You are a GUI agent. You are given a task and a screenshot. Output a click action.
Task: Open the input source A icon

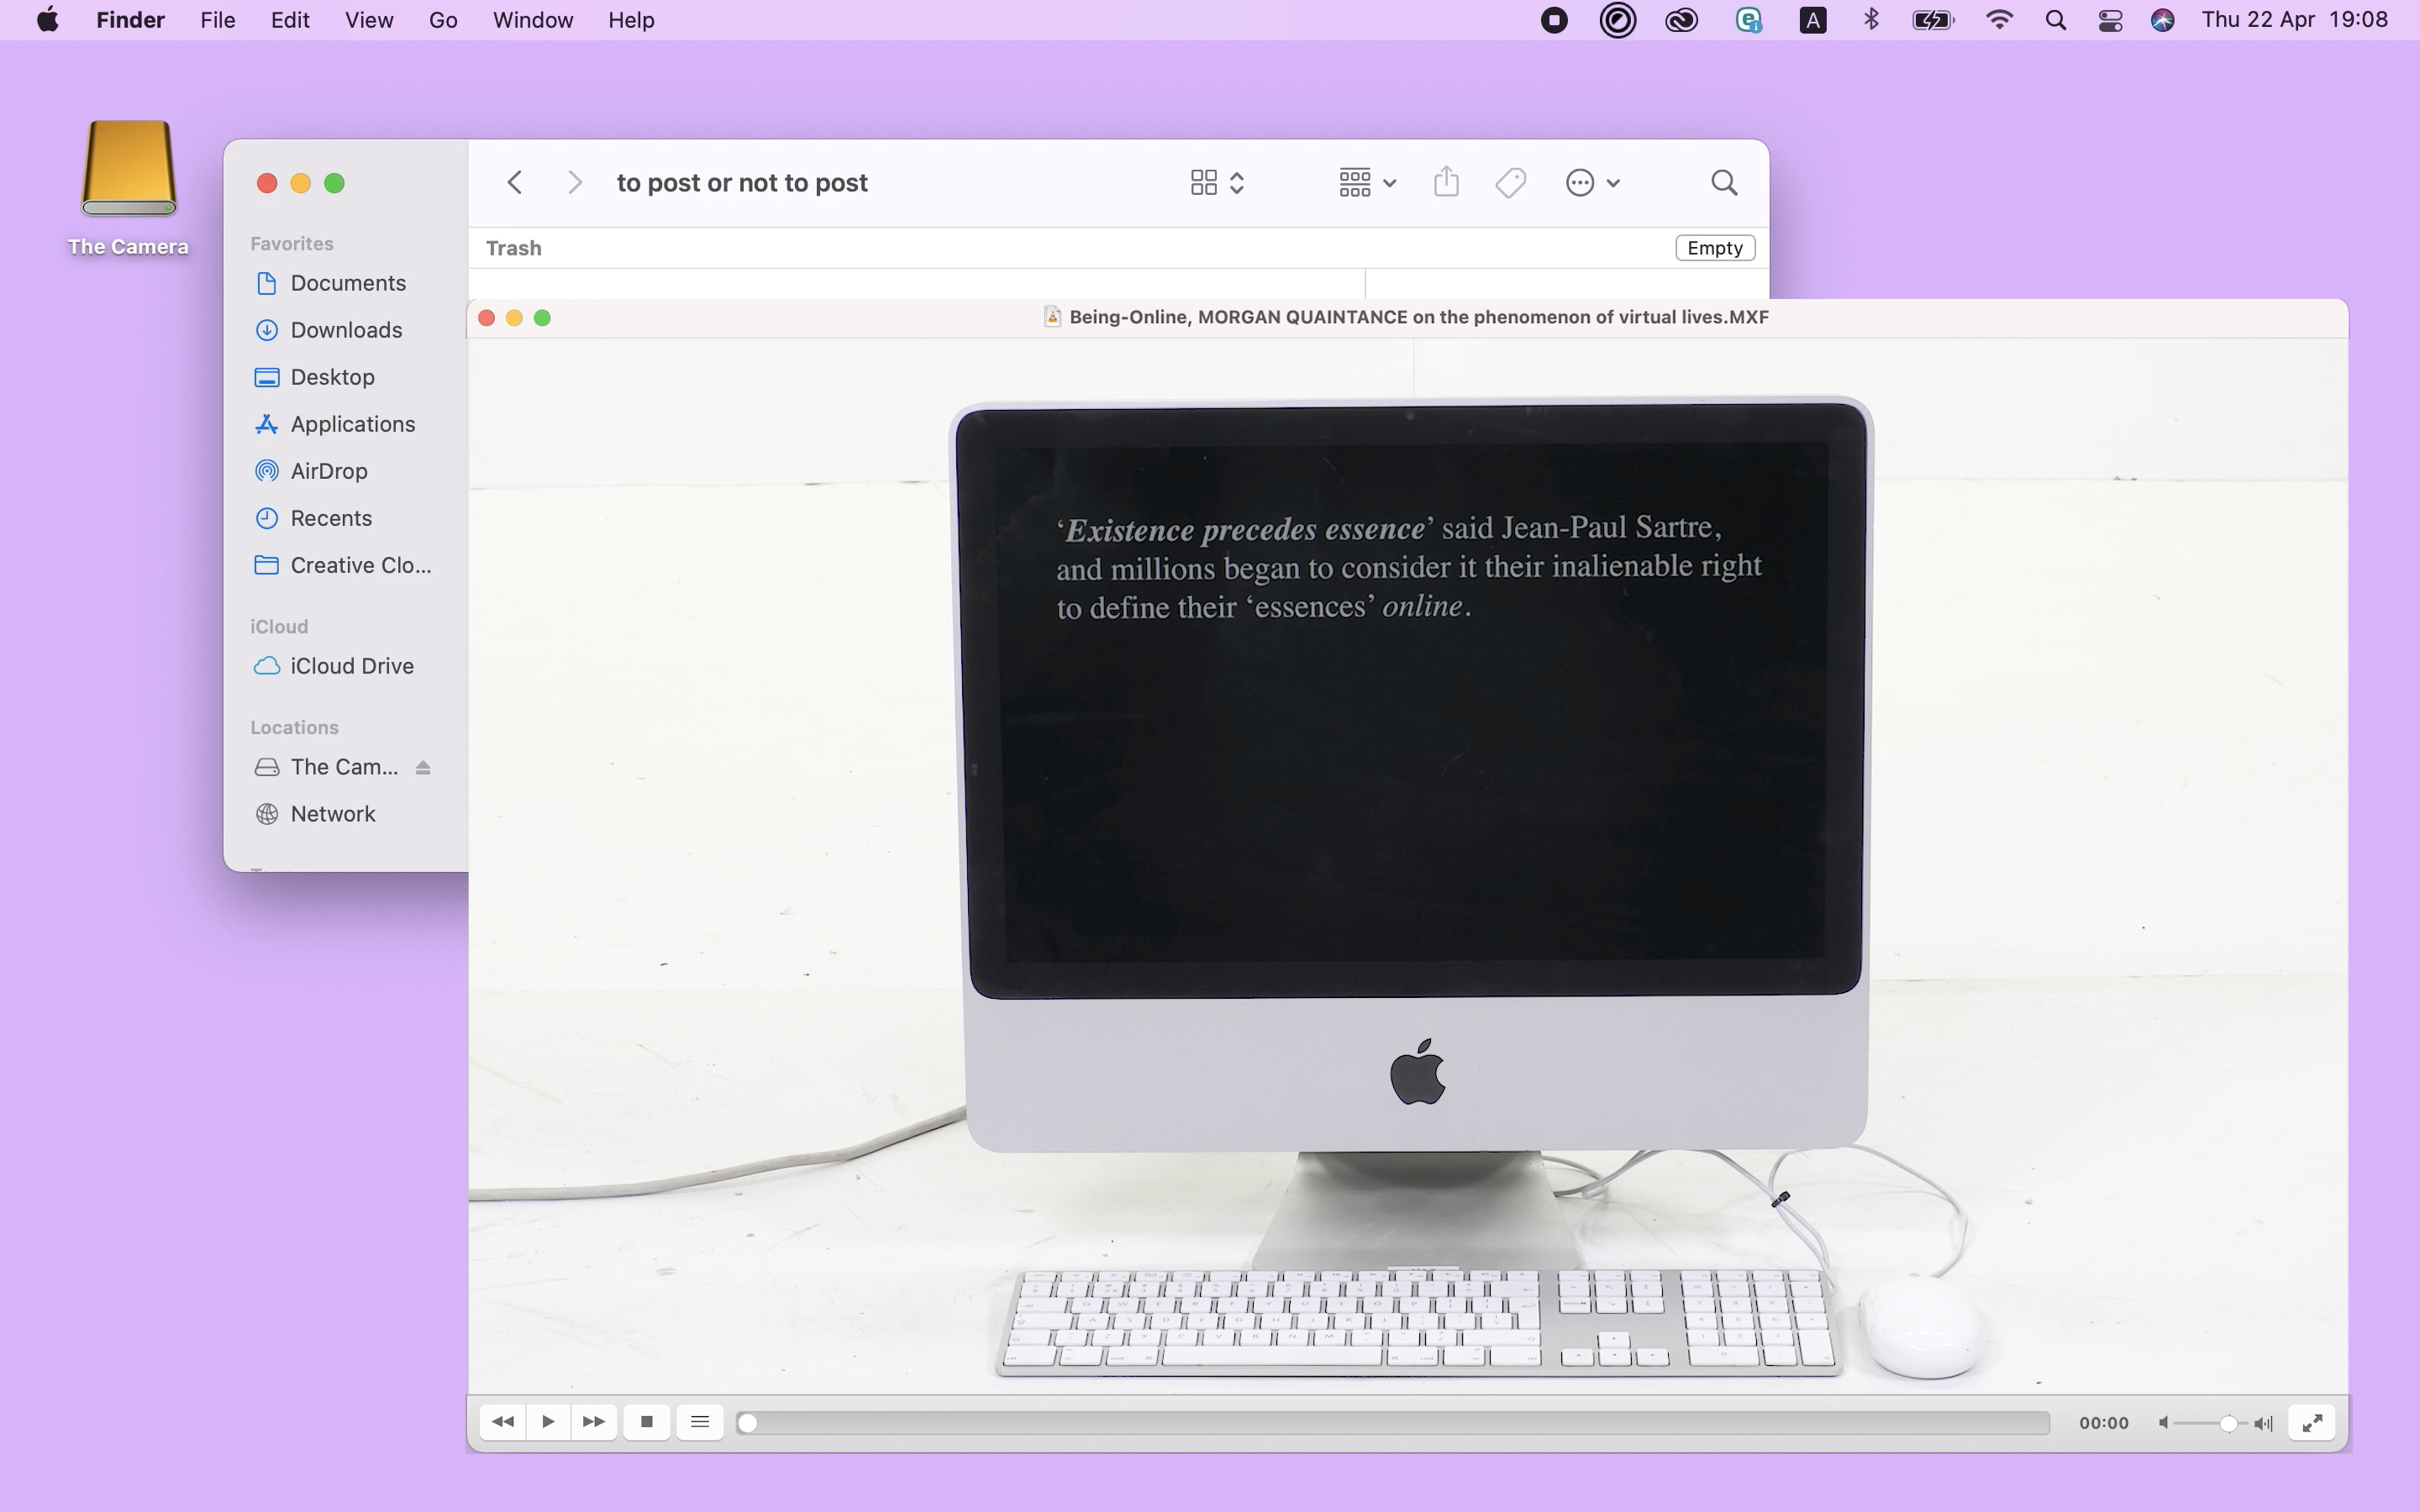pos(1813,20)
